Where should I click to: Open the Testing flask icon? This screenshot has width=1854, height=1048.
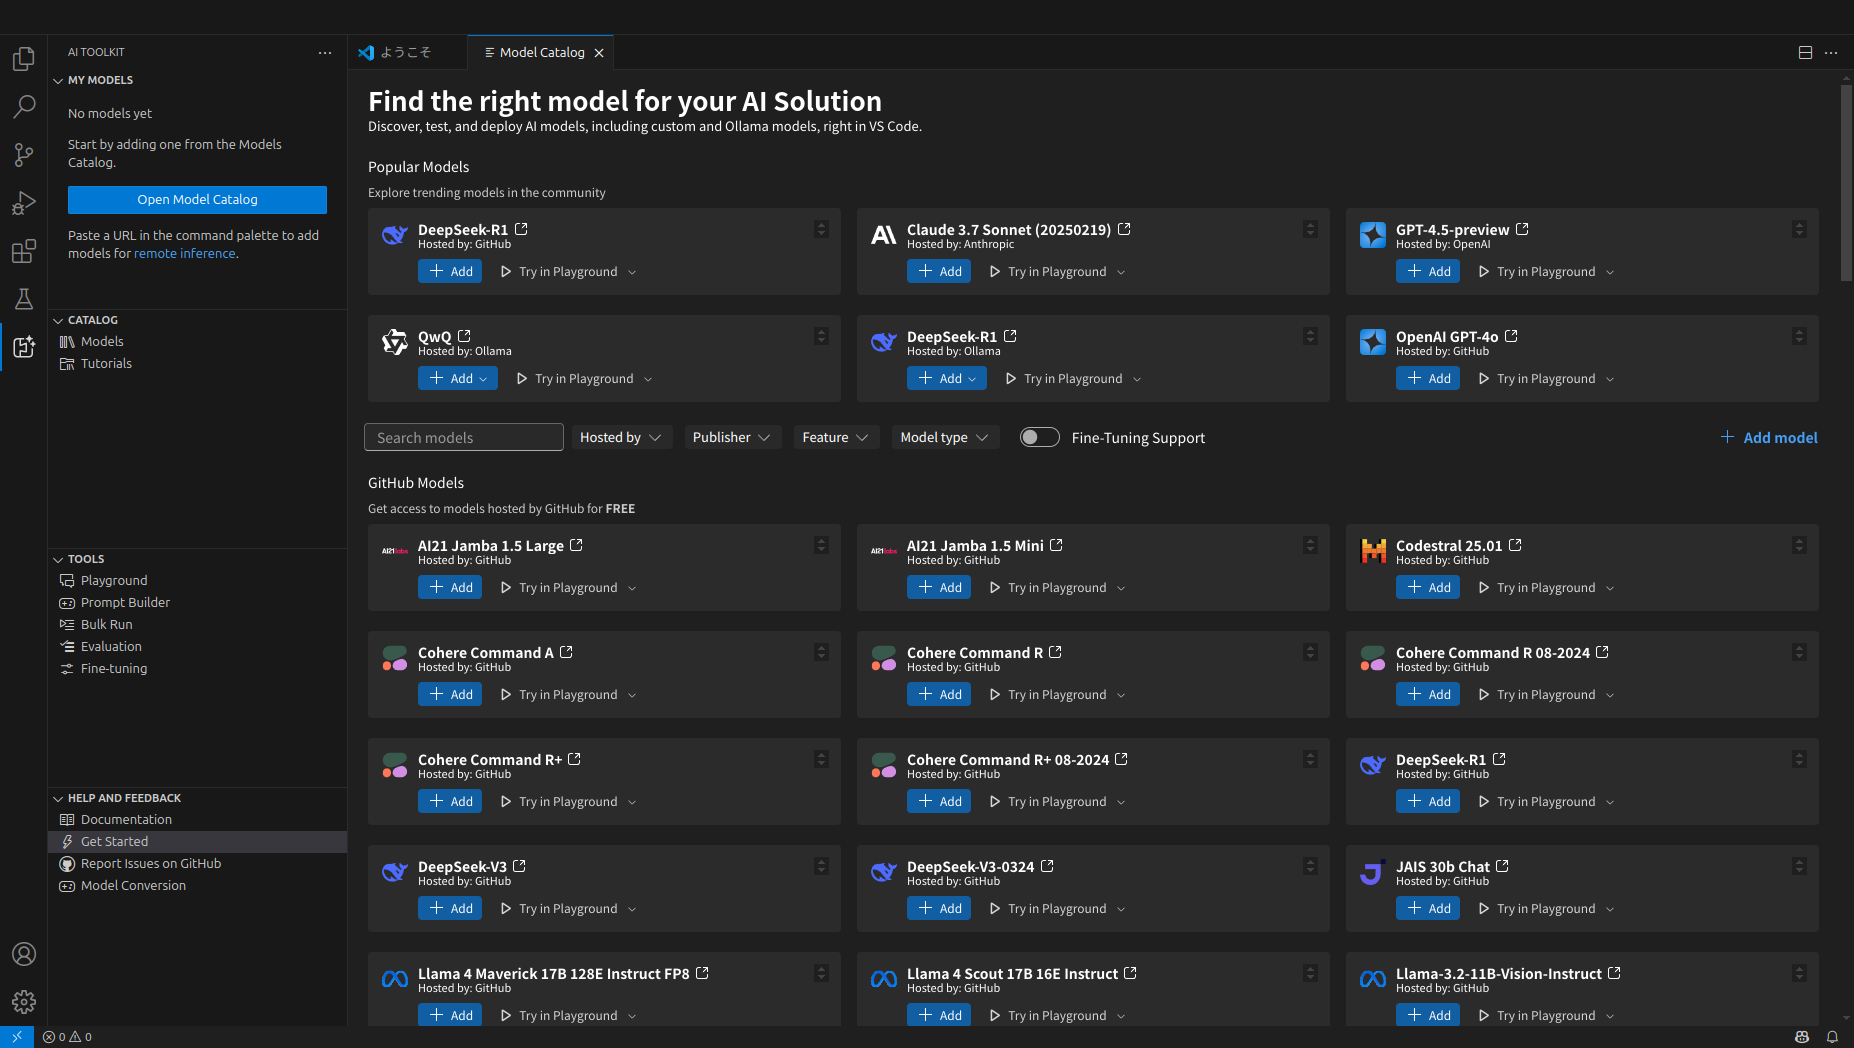coord(24,299)
